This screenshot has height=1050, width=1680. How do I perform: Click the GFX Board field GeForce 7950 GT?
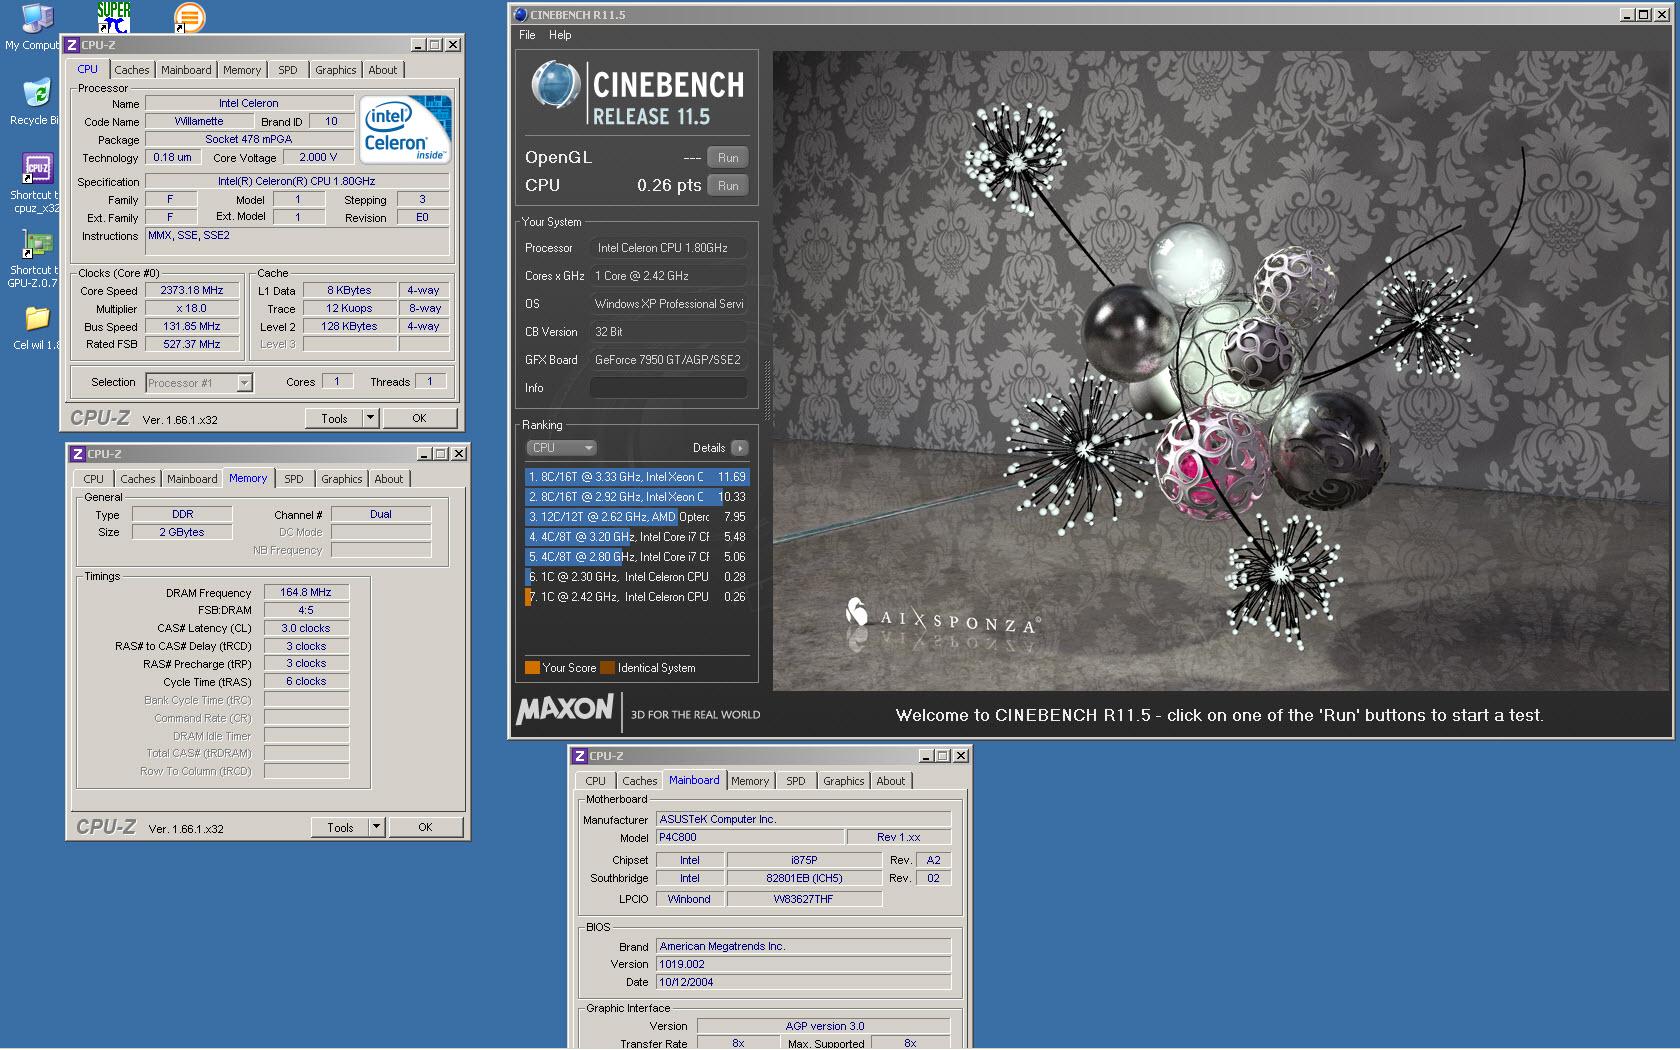point(668,360)
